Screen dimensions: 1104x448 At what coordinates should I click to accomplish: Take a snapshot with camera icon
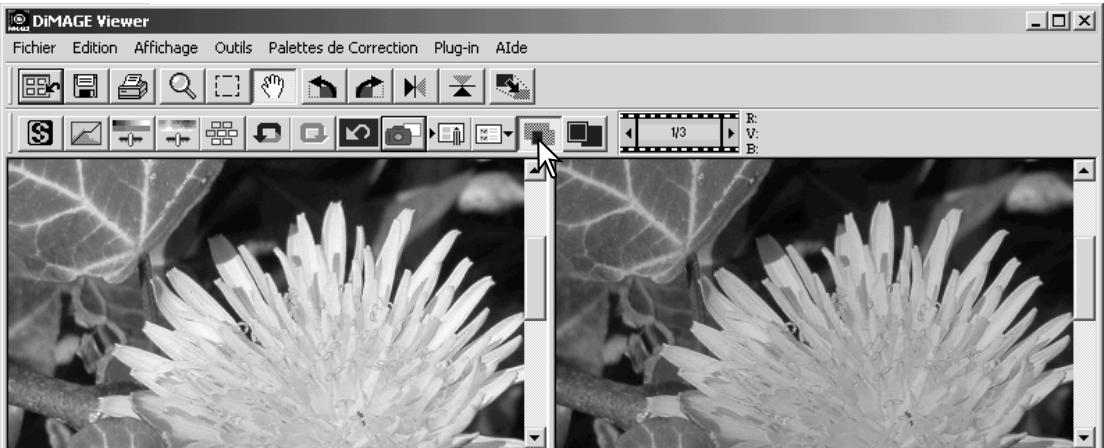[x=403, y=133]
